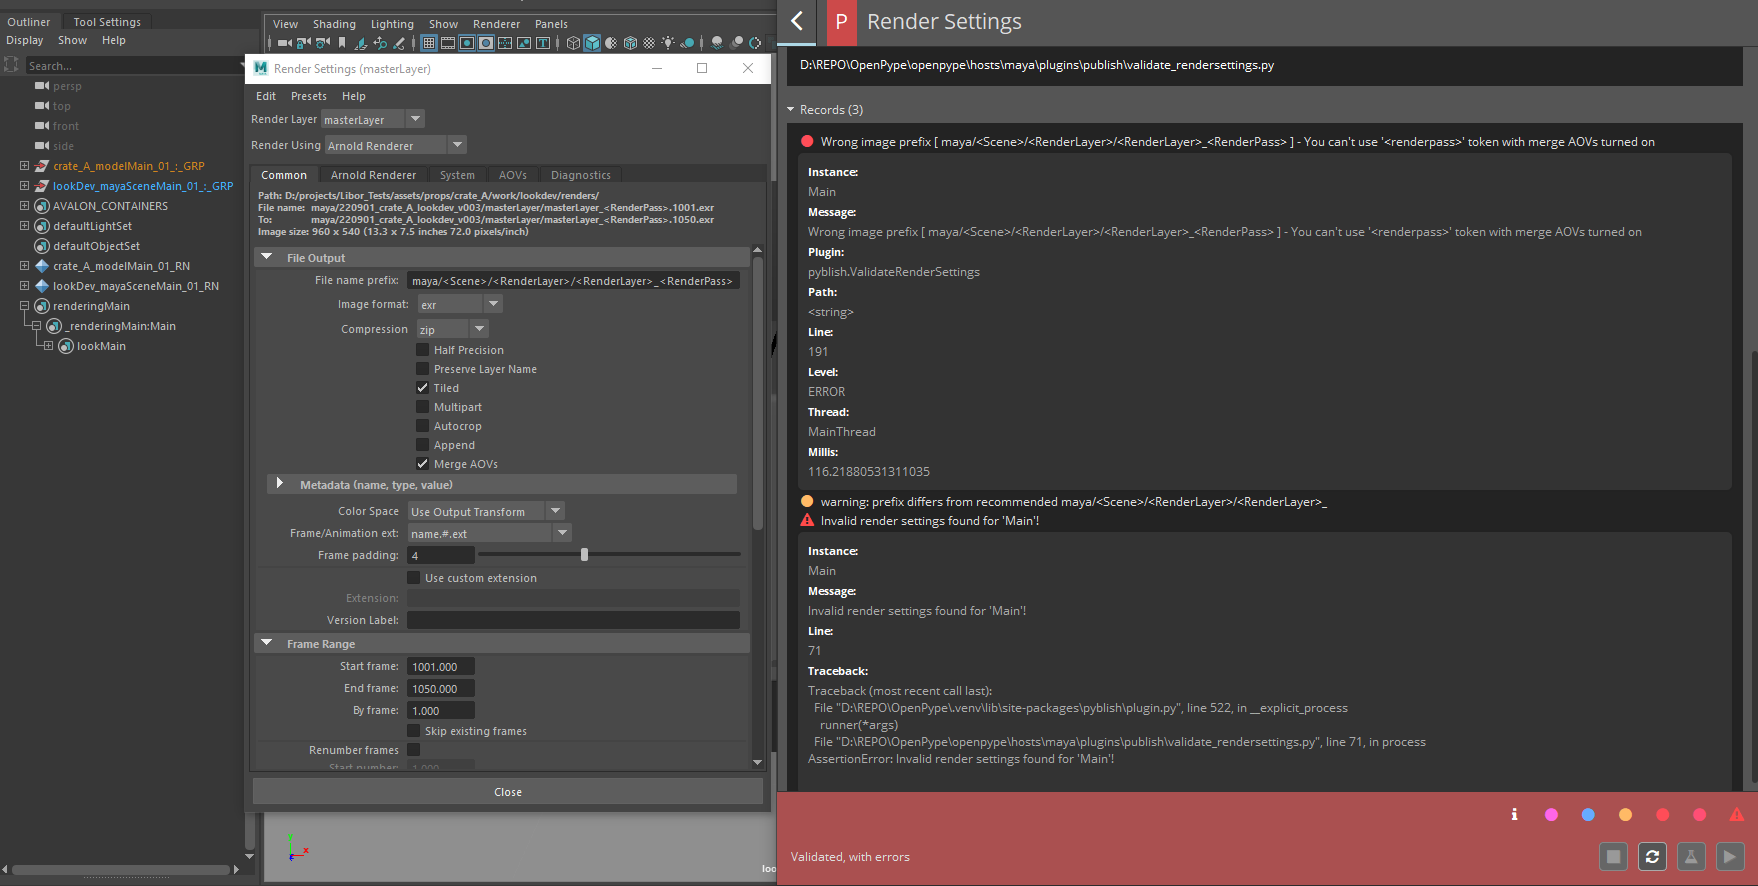Enable Skip existing frames checkbox

[413, 731]
